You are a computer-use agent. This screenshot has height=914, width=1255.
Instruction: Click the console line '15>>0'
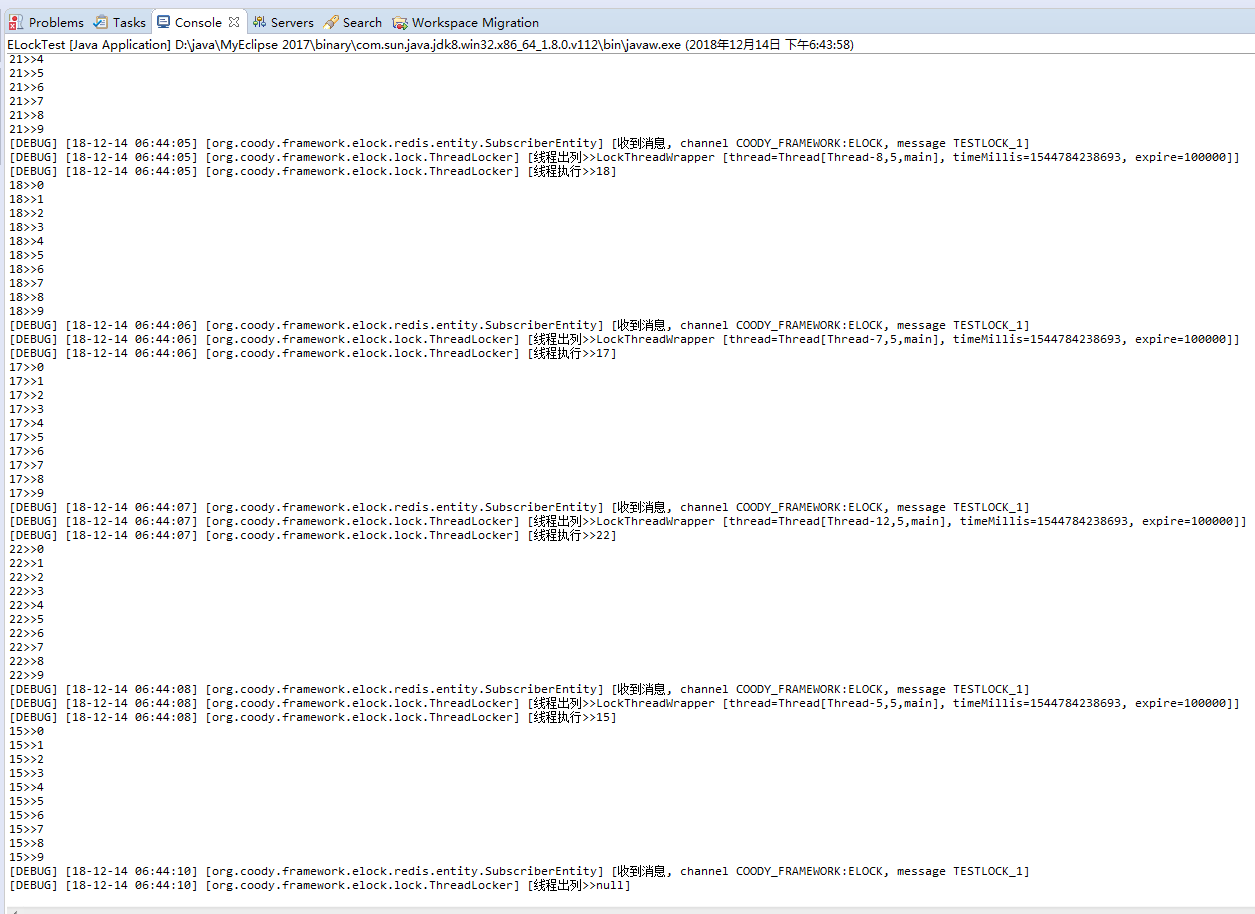tap(26, 731)
